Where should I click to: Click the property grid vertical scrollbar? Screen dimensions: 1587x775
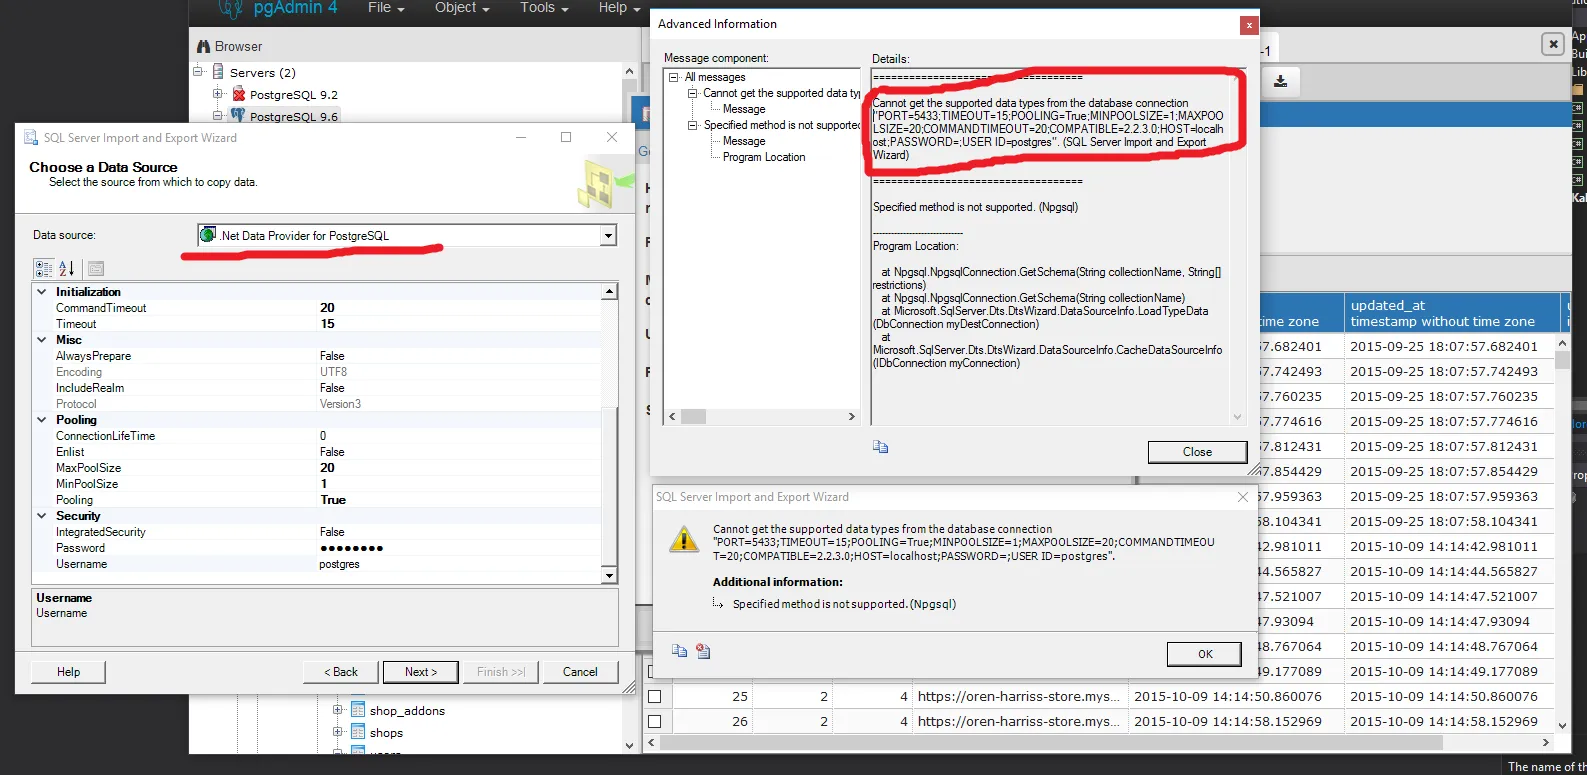coord(609,433)
